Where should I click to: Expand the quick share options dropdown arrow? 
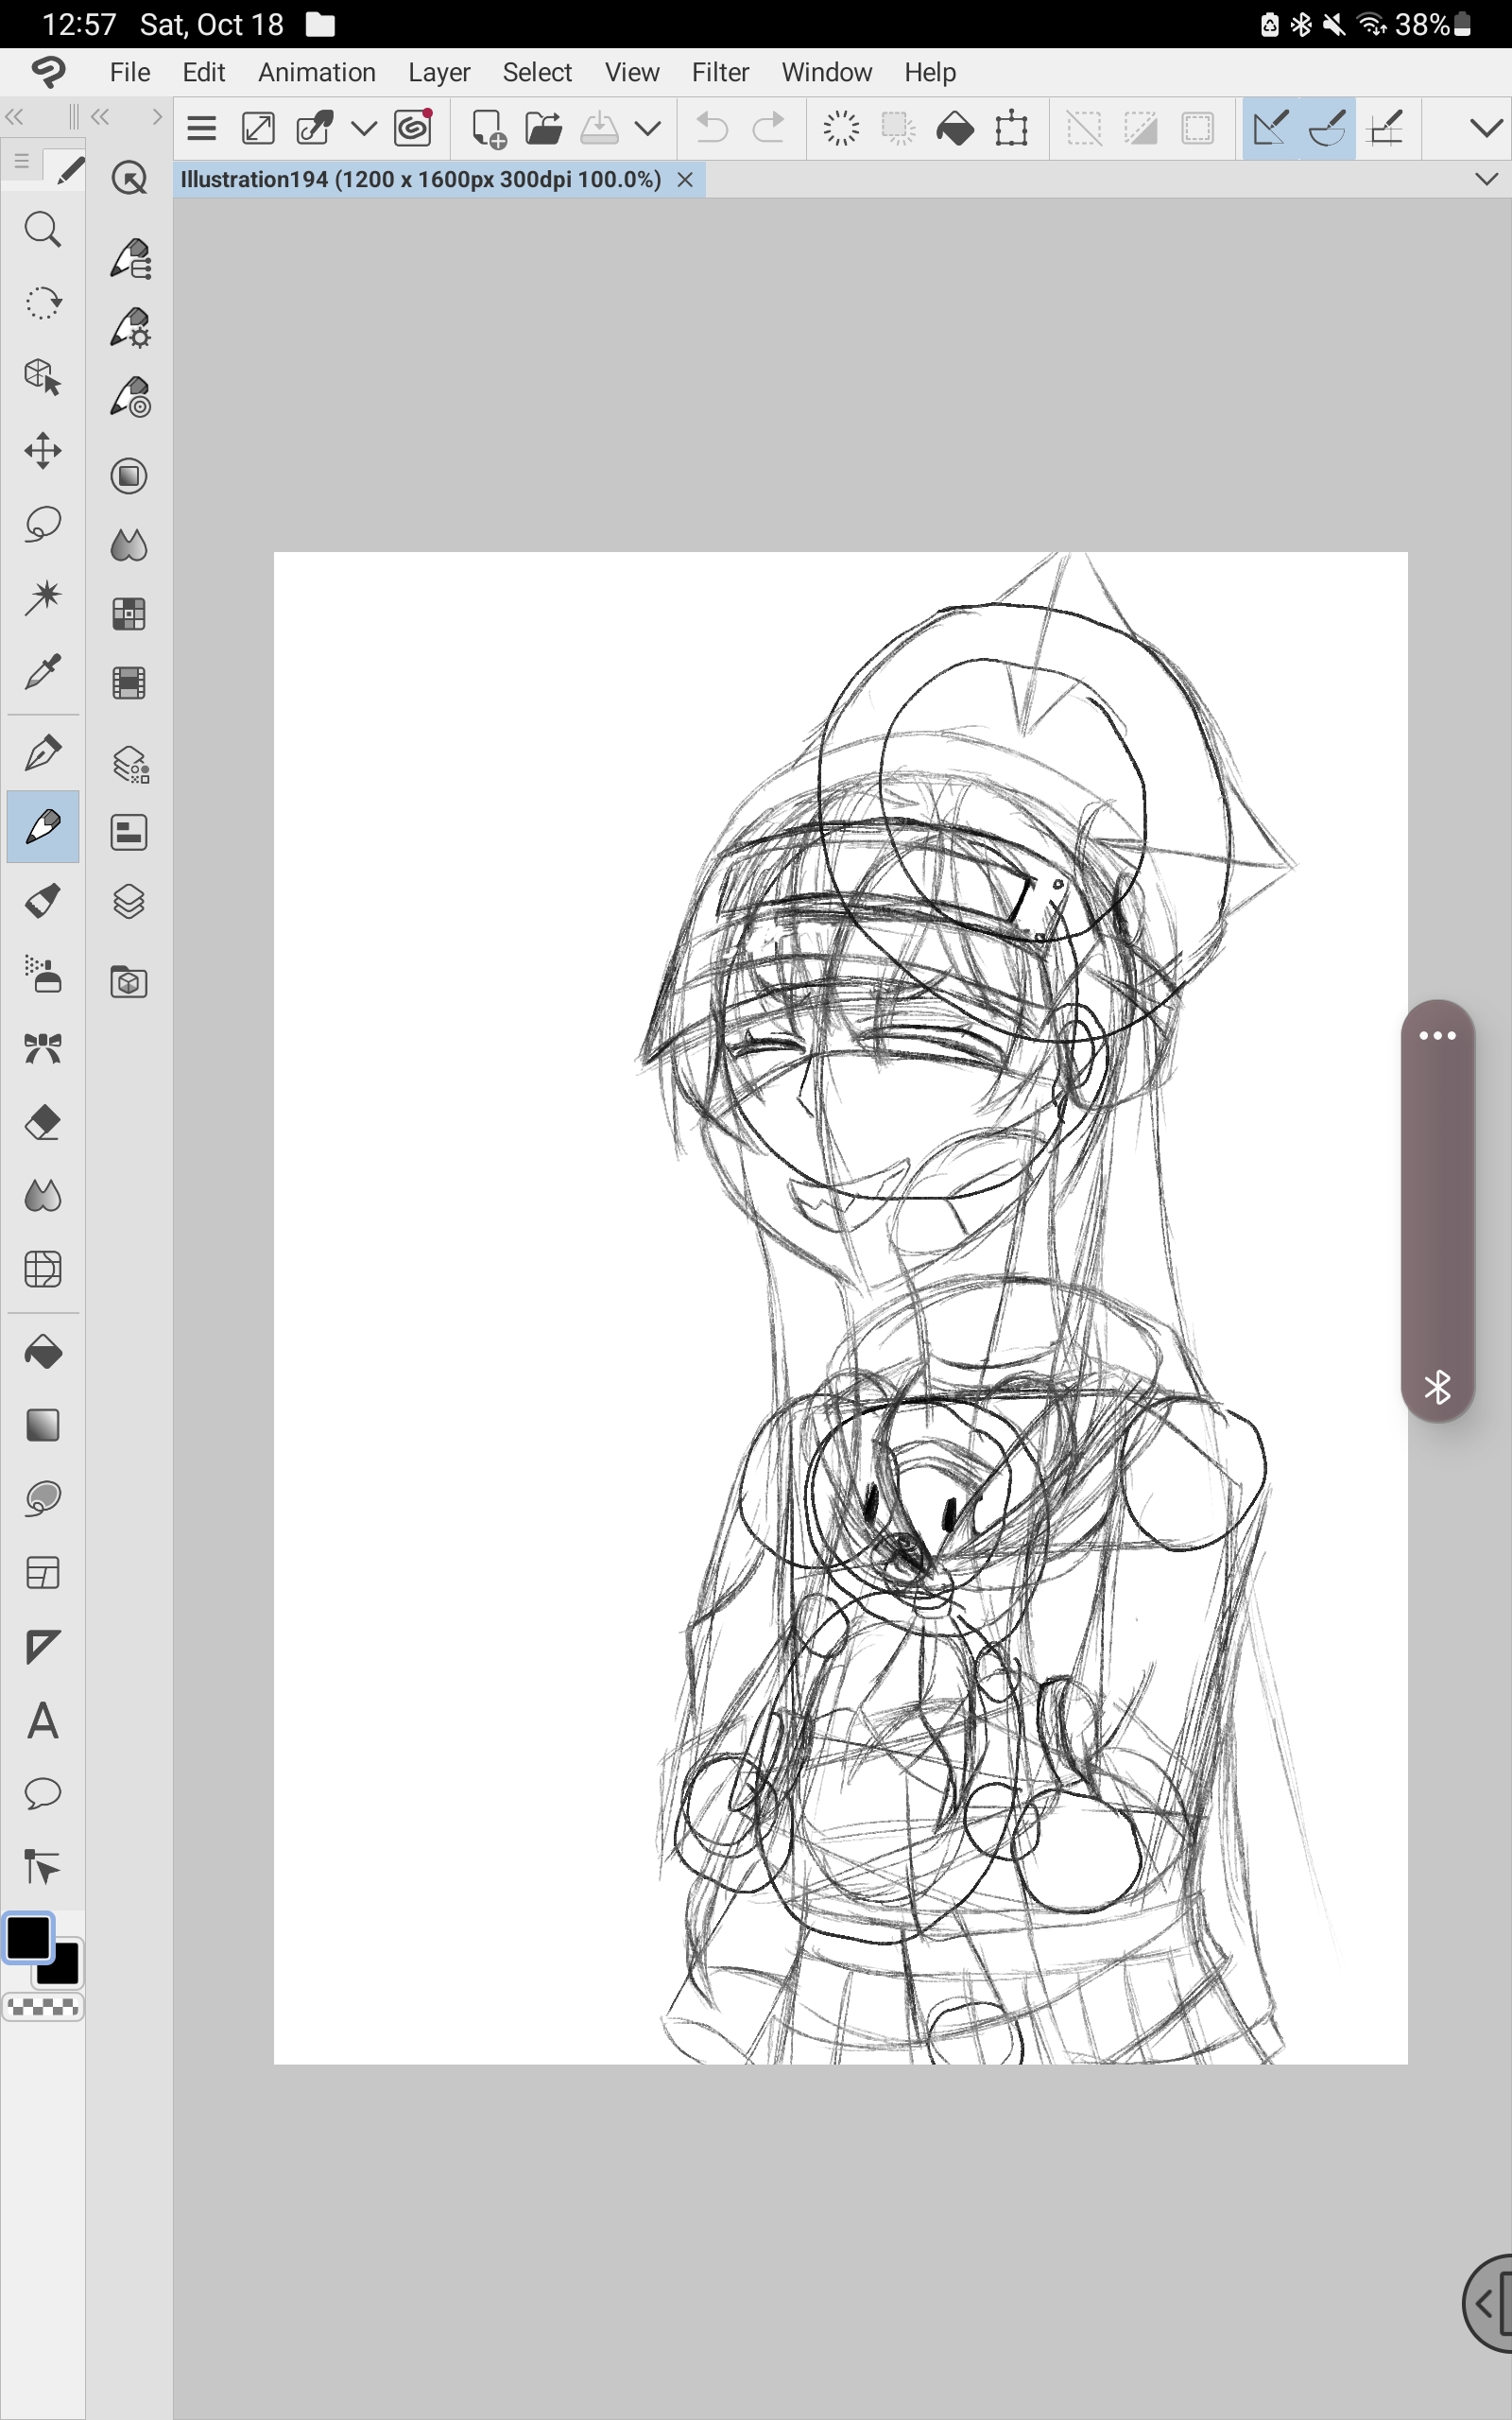tap(364, 128)
